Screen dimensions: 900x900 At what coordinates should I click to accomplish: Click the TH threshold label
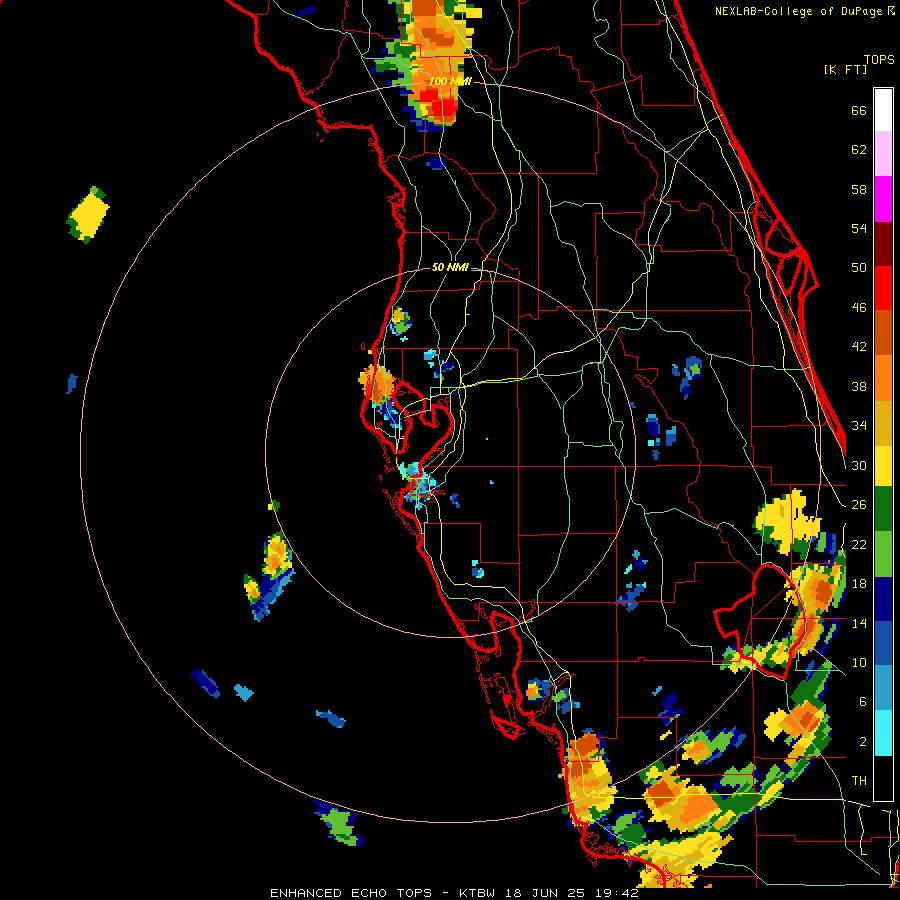pos(859,781)
